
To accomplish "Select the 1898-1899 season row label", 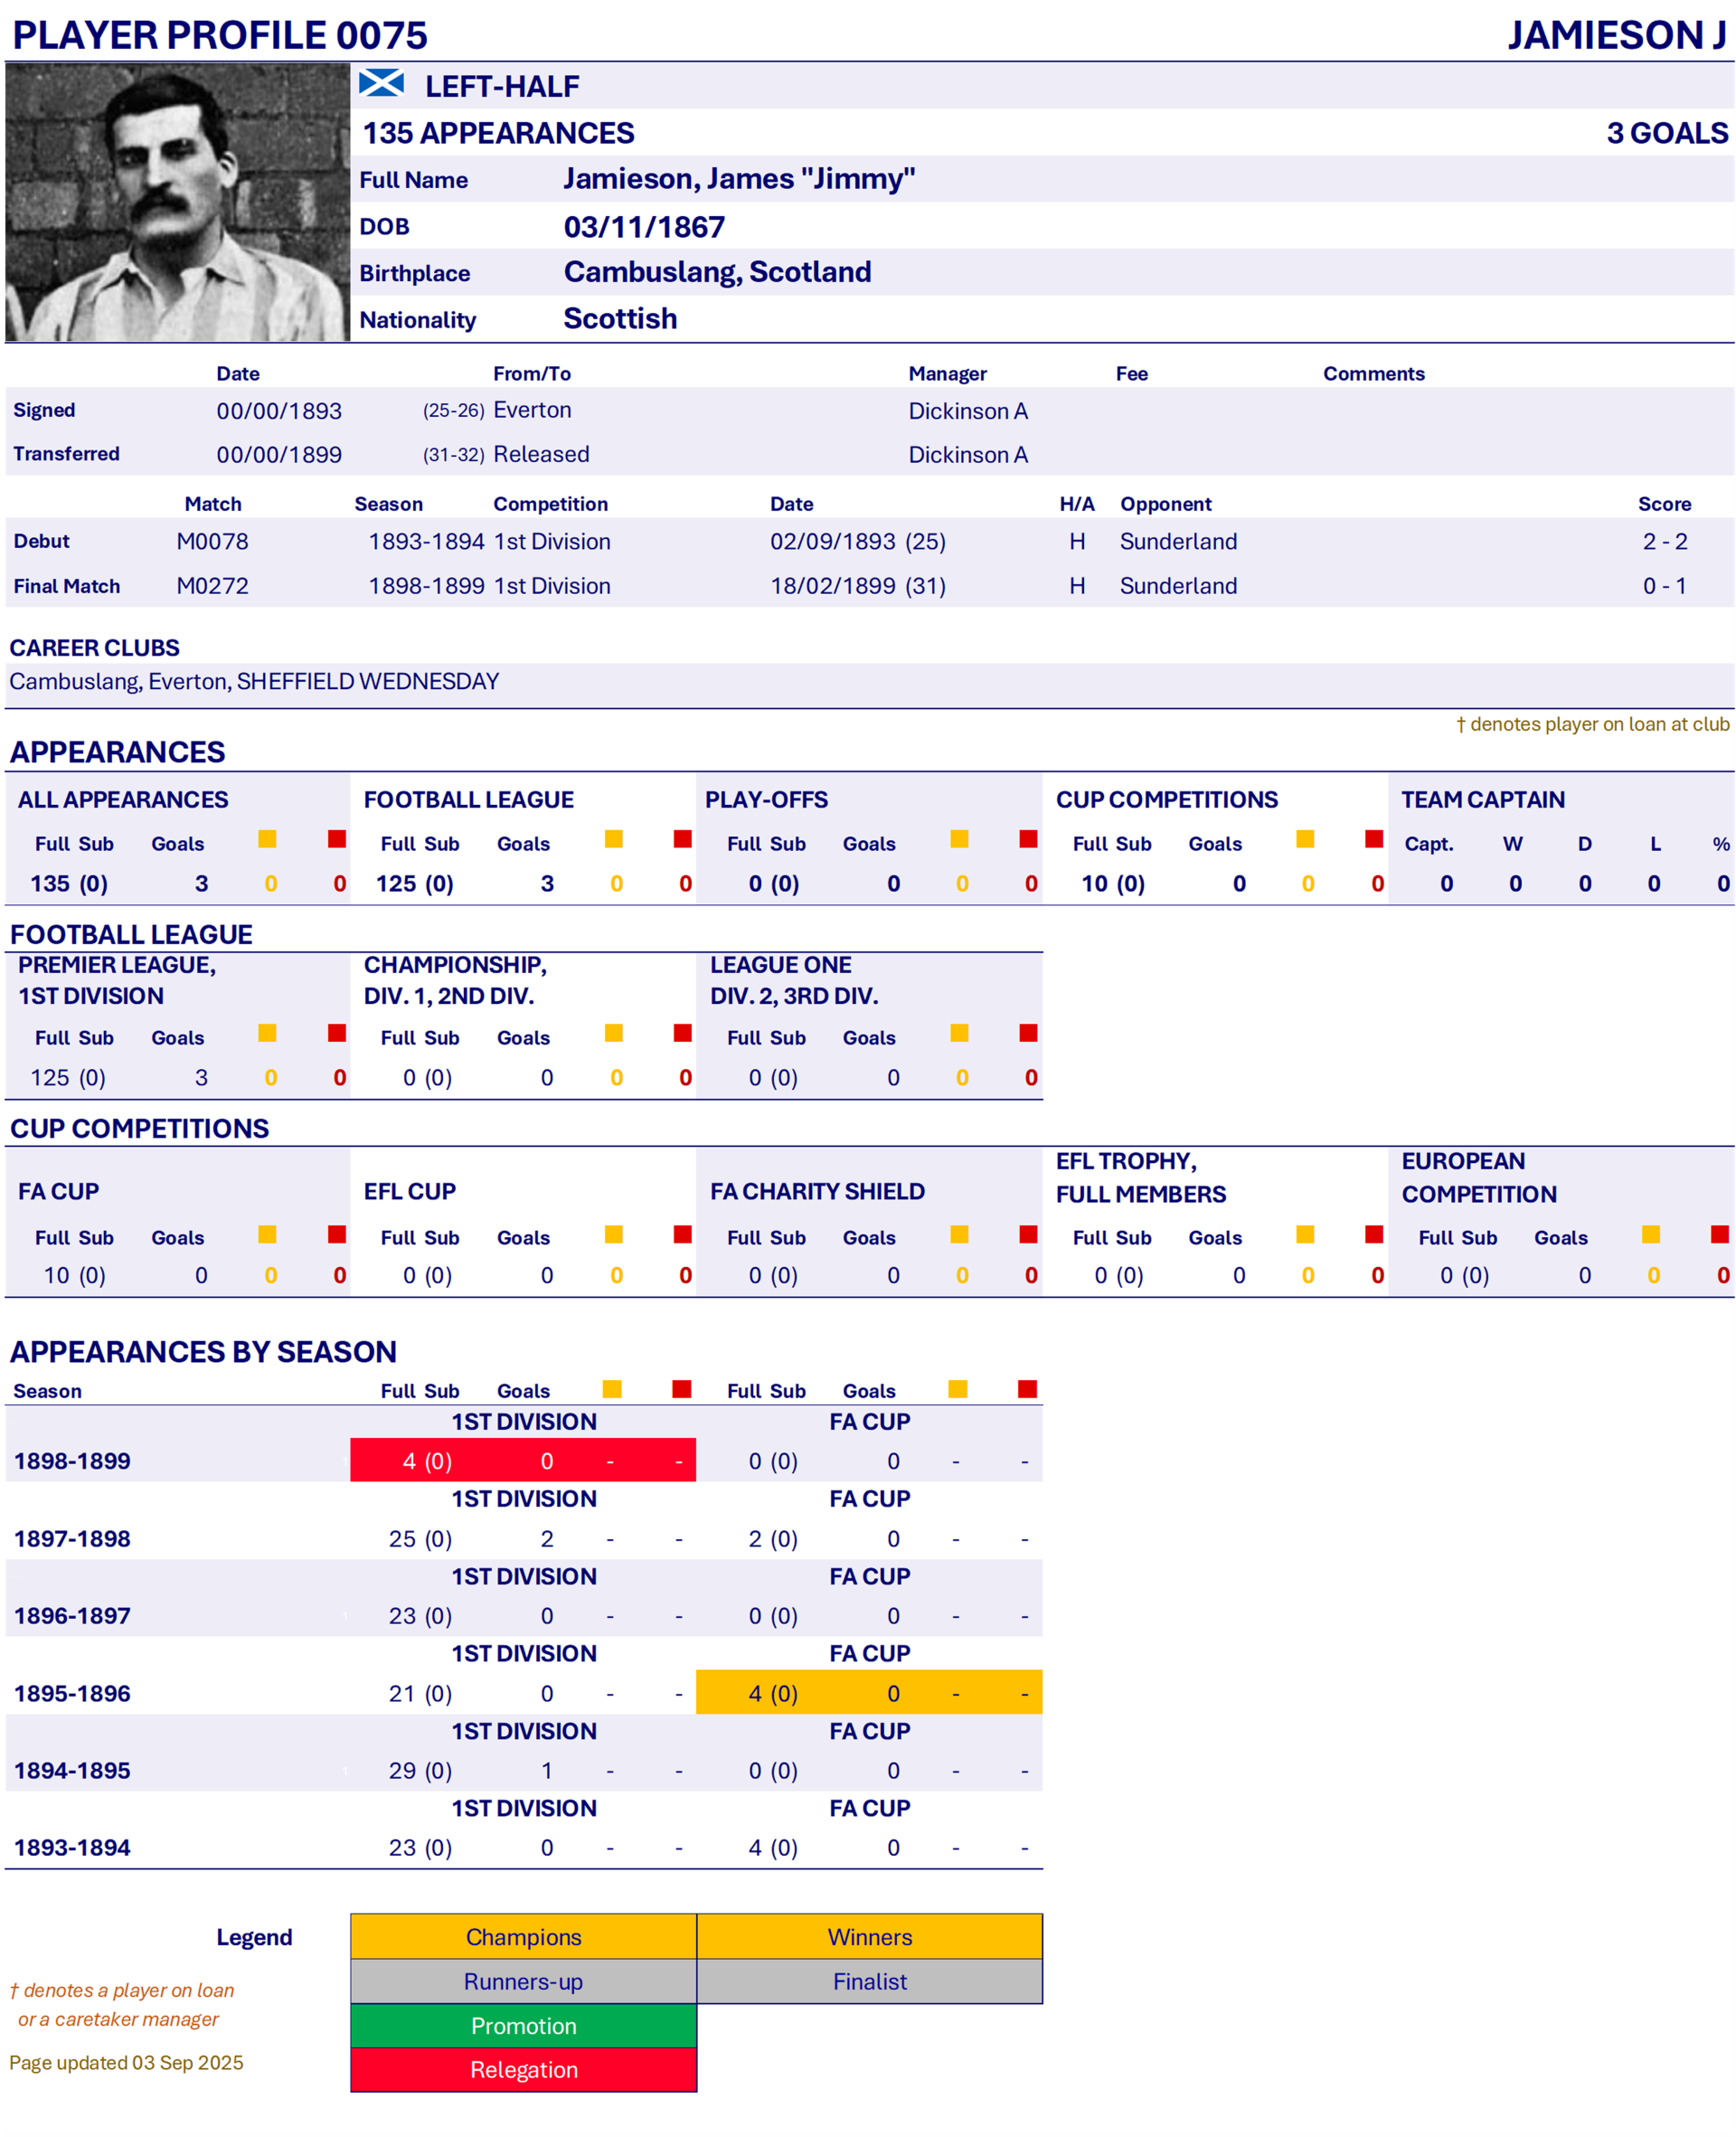I will 72,1461.
